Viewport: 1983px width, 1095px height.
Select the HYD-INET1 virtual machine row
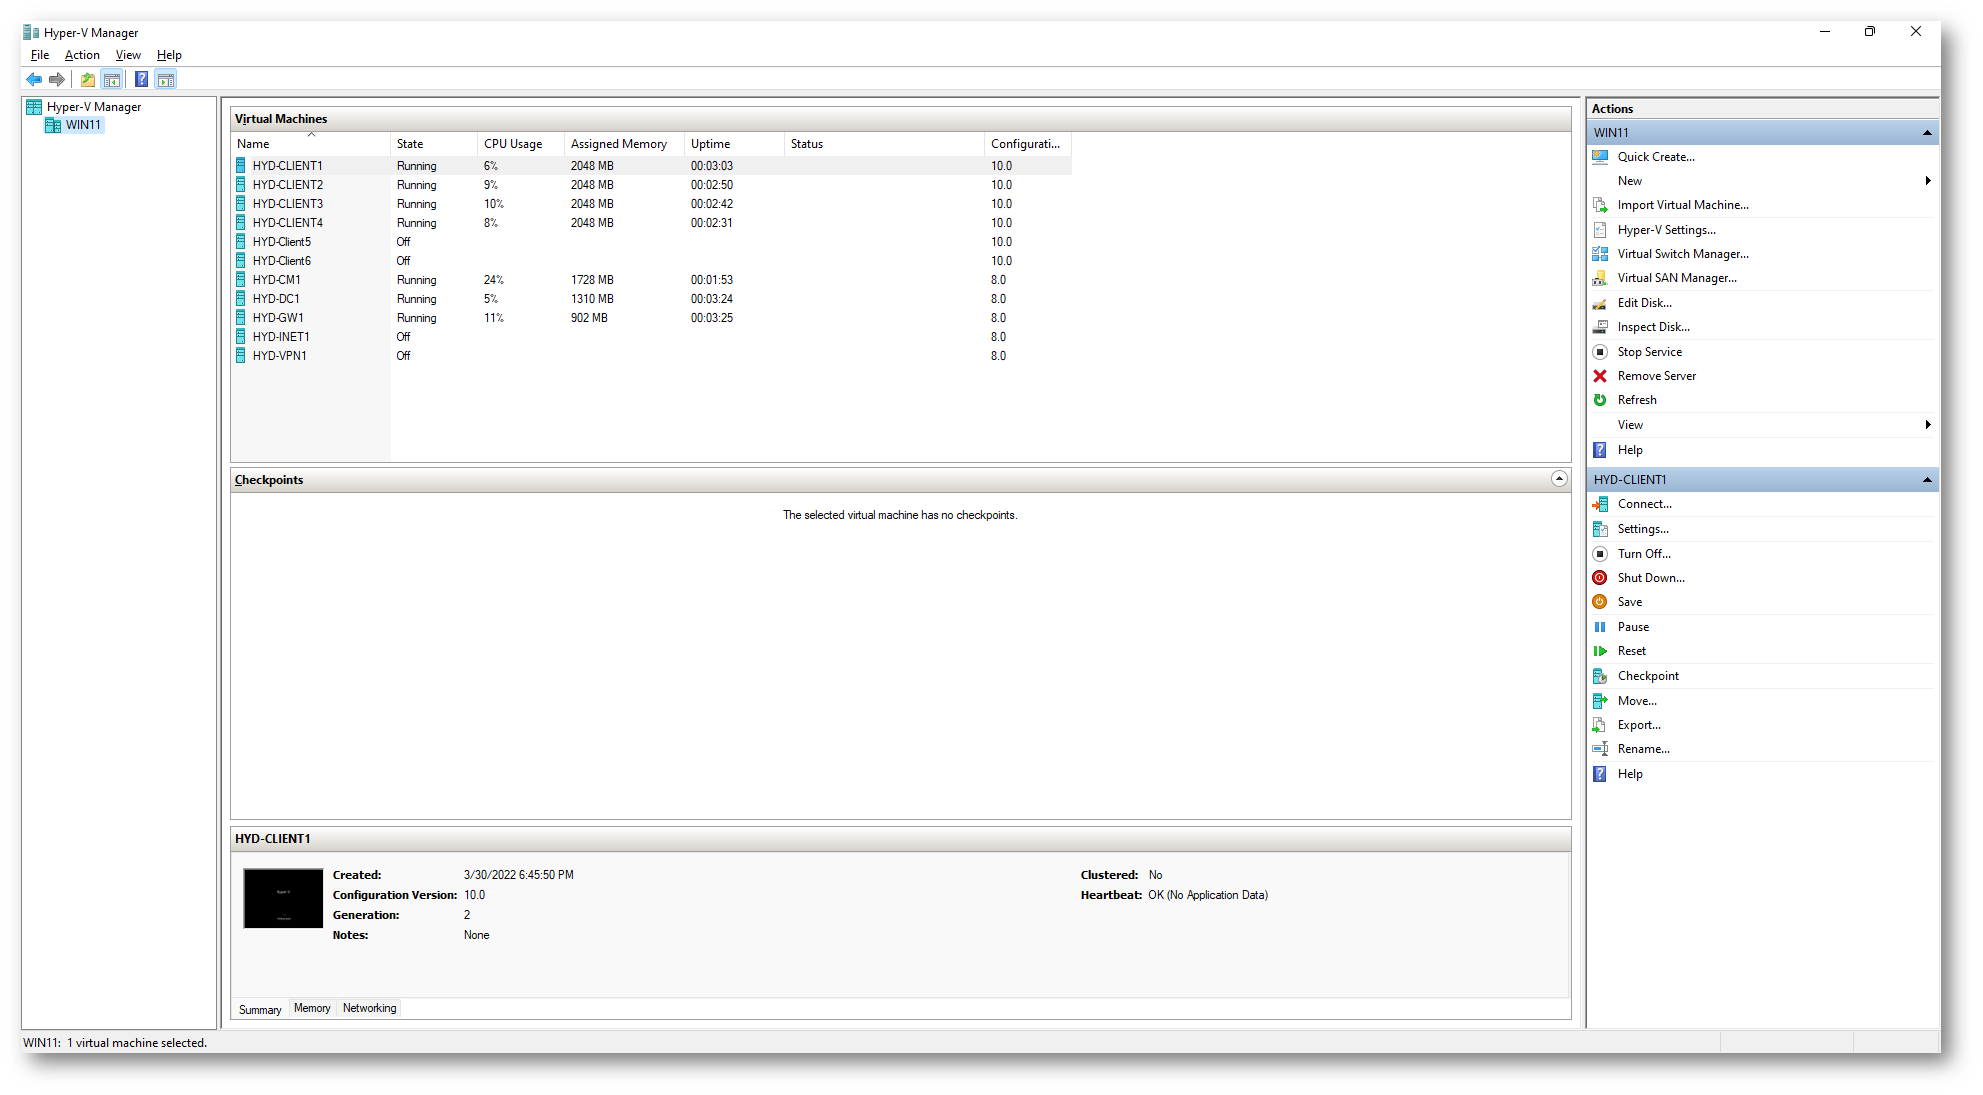651,337
